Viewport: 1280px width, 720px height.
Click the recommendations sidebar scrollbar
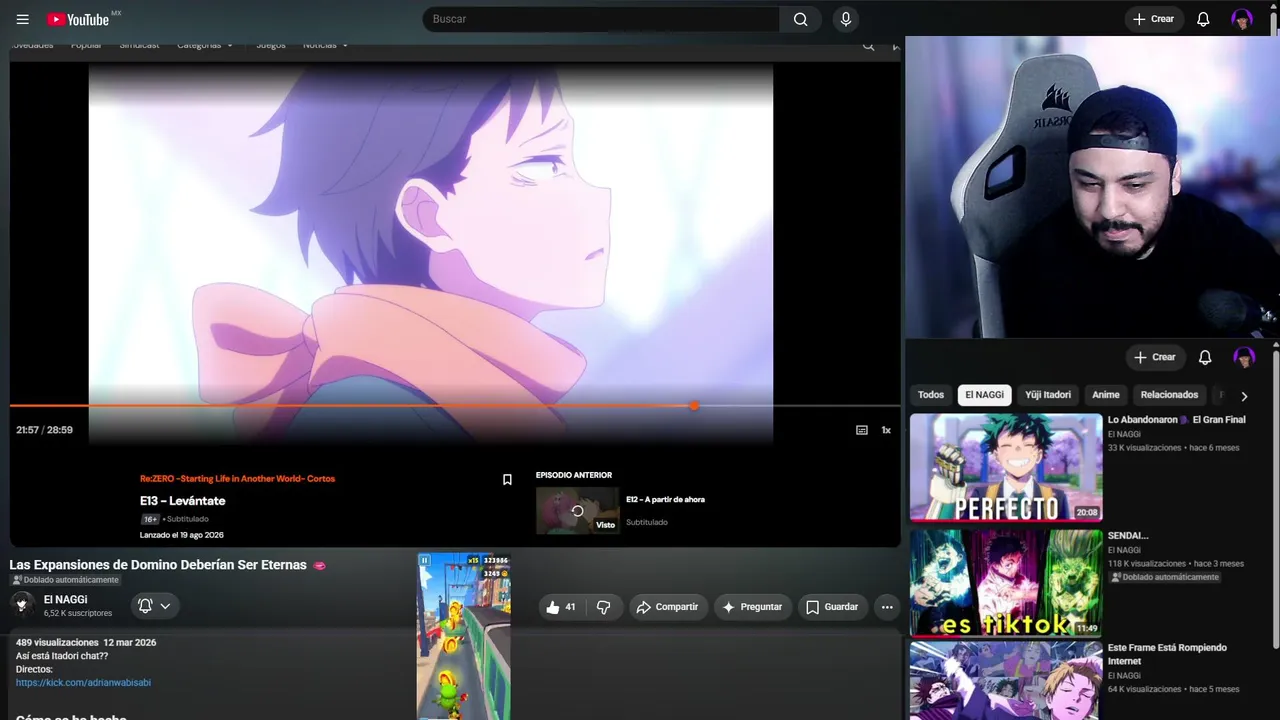click(x=1275, y=500)
